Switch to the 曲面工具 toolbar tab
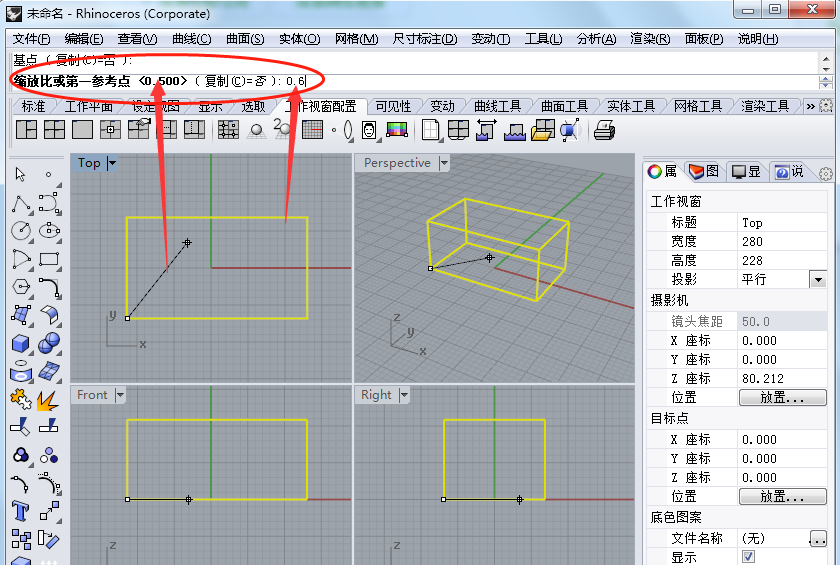Screen dimensions: 840x565 click(x=564, y=107)
